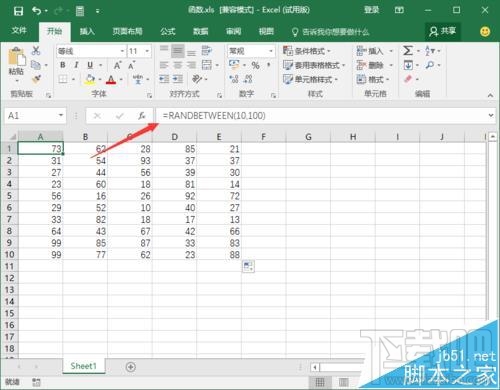This screenshot has height=390, width=500.
Task: Increase the indent
Action: pos(178,79)
